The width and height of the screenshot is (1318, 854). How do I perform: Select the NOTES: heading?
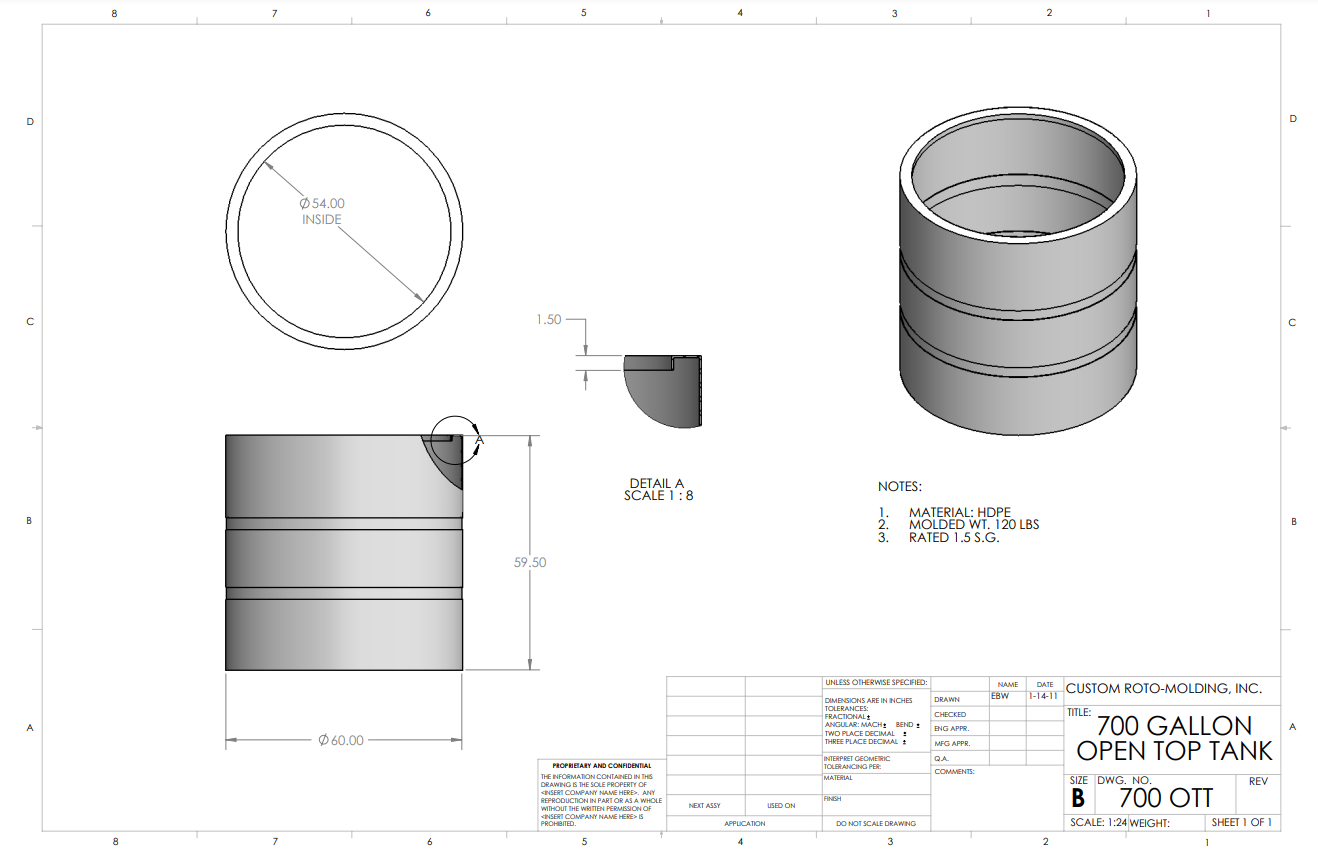(x=899, y=487)
